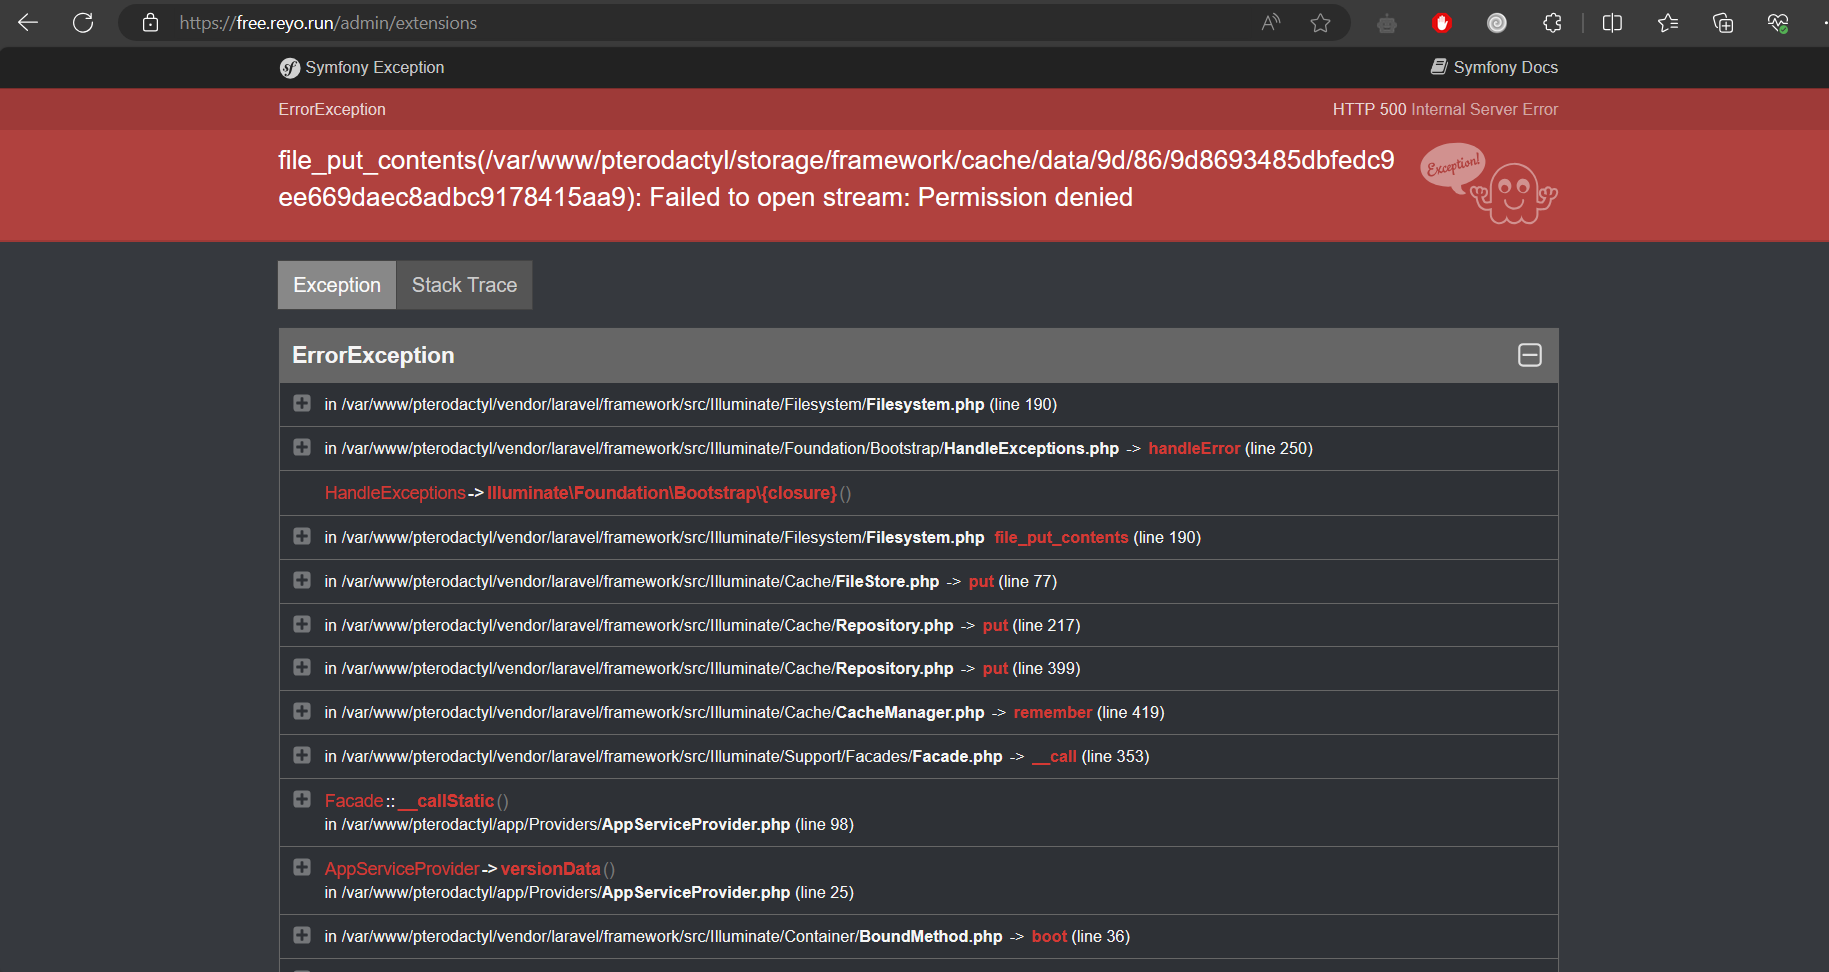1829x972 pixels.
Task: Expand the HandleExceptions.php handleError entry
Action: [301, 447]
